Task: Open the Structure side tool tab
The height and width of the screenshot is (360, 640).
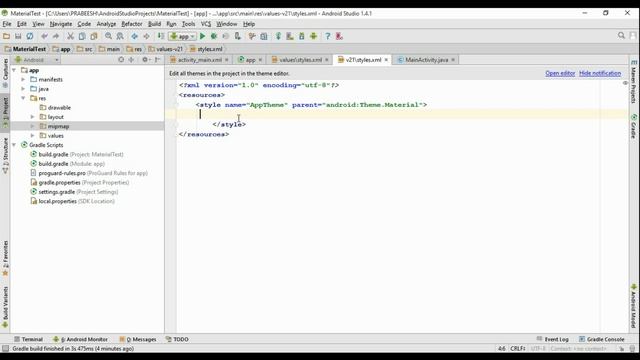Action: point(5,155)
